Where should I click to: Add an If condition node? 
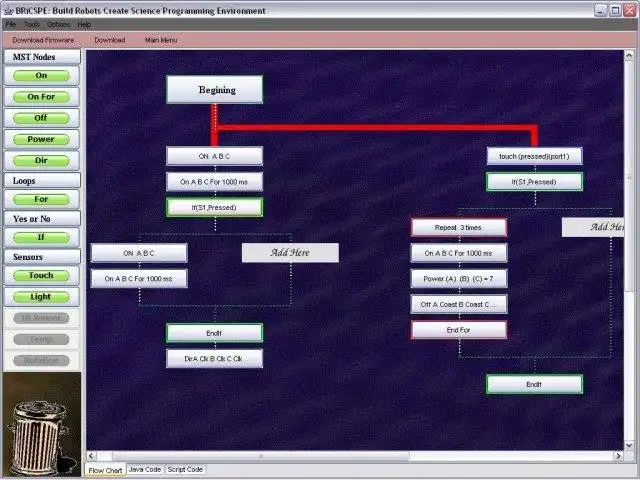point(41,237)
